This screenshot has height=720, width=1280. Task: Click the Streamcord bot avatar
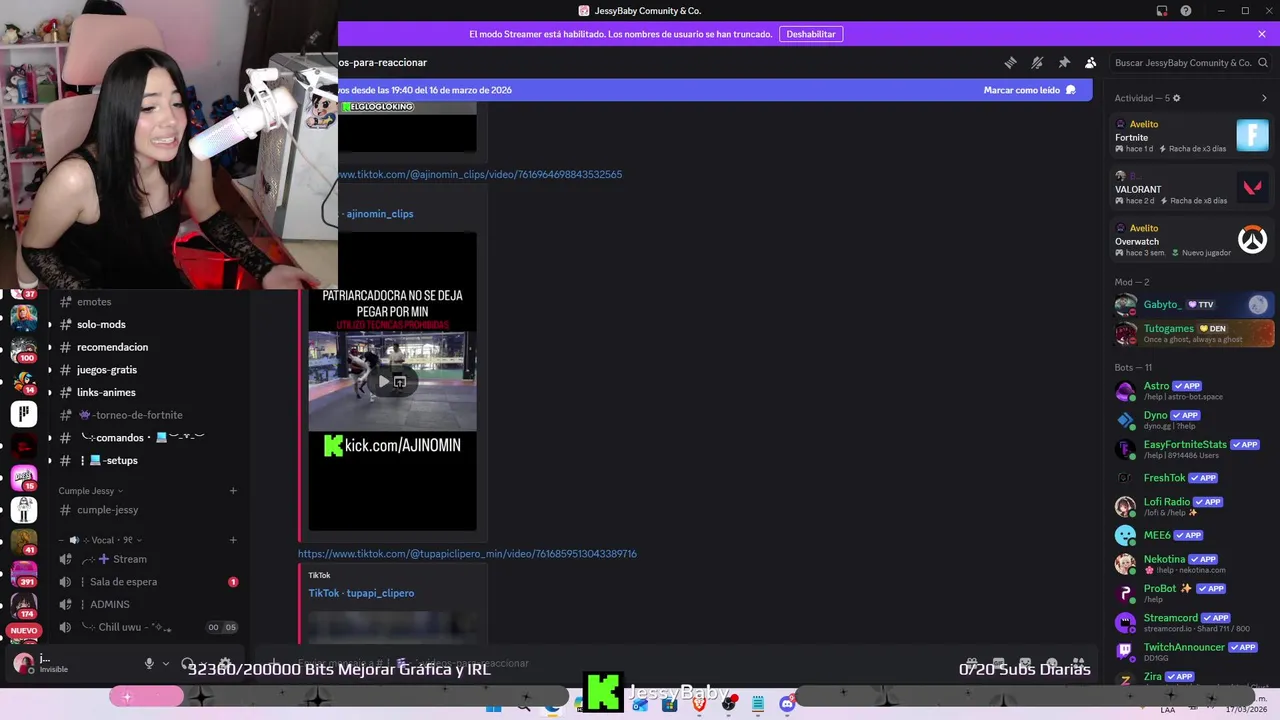(1125, 622)
